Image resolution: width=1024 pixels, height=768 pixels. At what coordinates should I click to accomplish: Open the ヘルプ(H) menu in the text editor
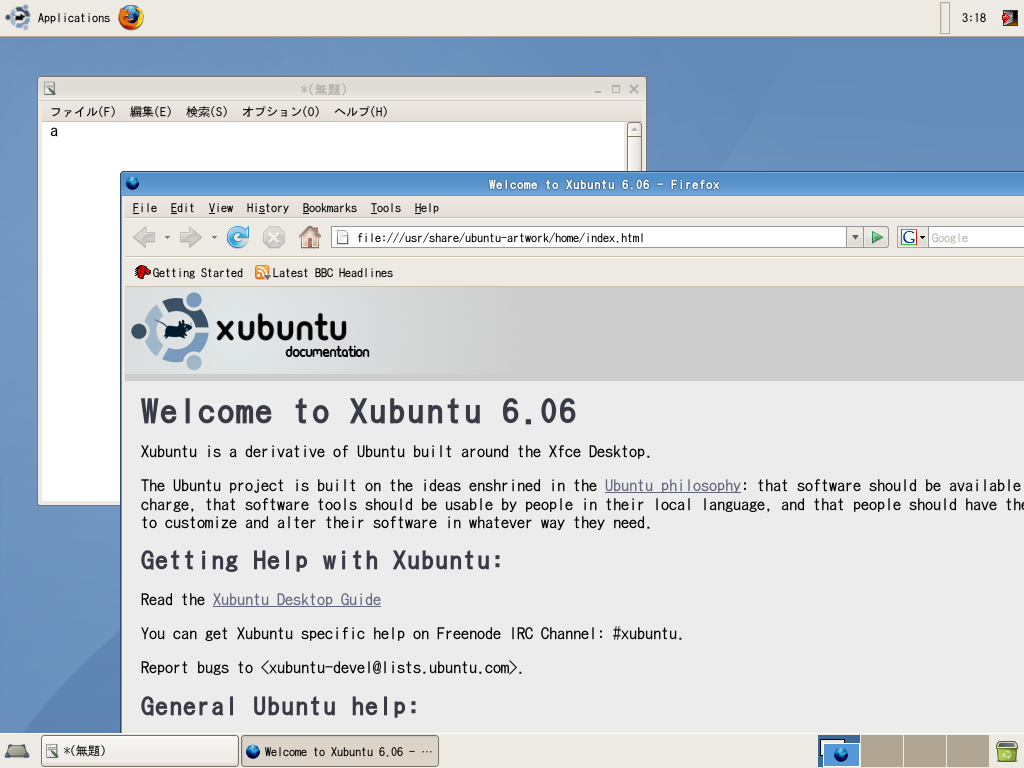[360, 112]
